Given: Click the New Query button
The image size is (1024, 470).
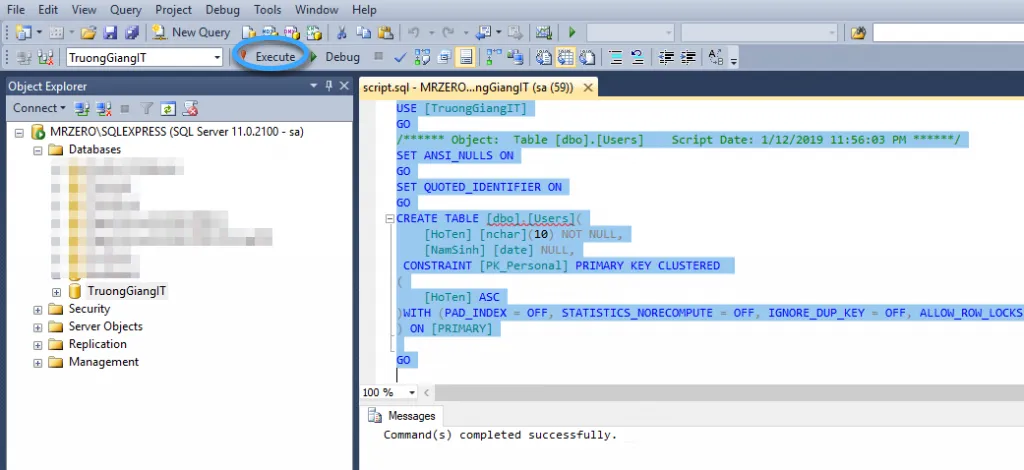Looking at the screenshot, I should click(191, 32).
